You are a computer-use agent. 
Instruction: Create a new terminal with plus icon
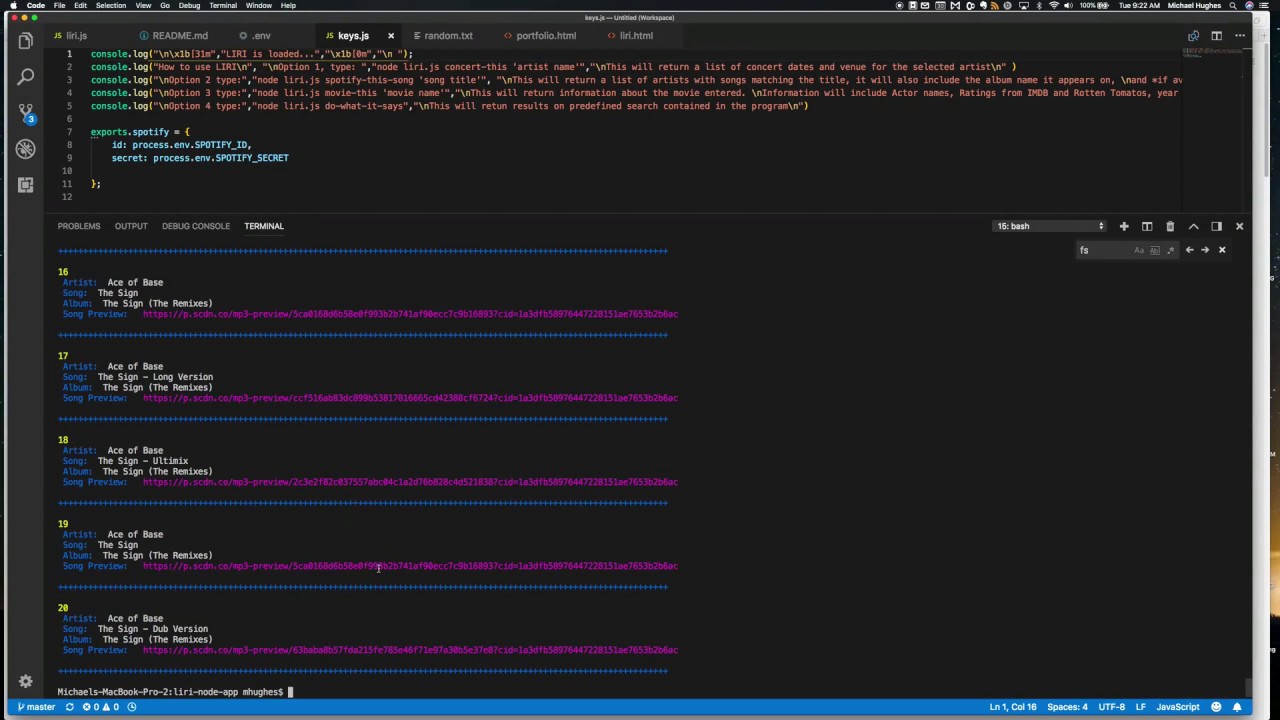pyautogui.click(x=1124, y=226)
